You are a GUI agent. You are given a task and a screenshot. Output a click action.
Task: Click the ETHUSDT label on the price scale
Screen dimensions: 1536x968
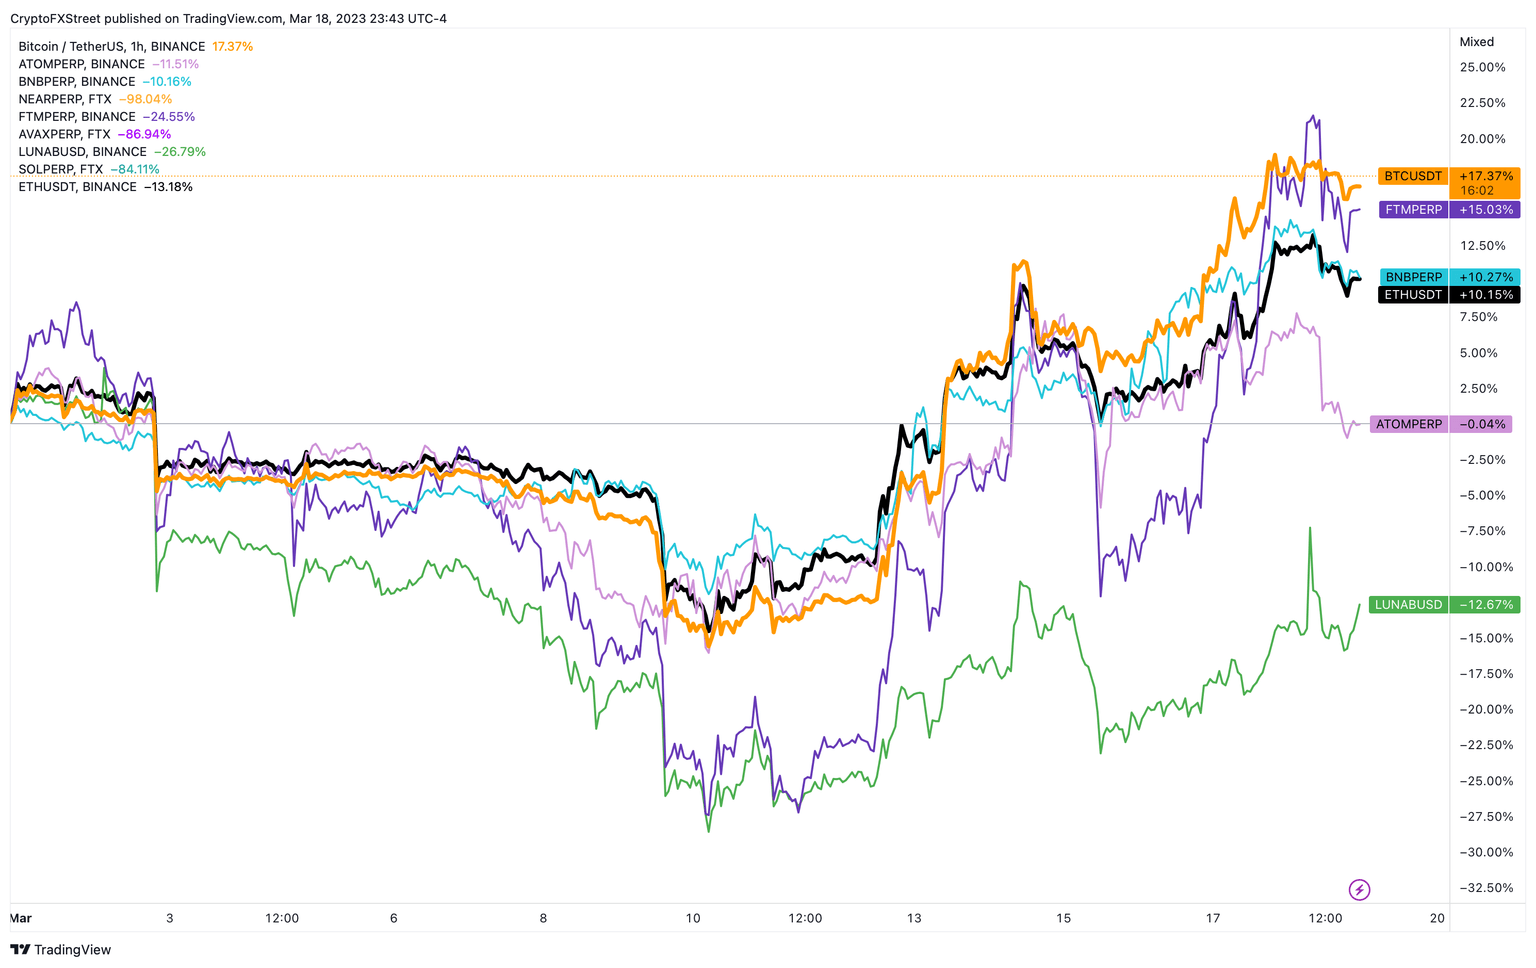[x=1412, y=294]
